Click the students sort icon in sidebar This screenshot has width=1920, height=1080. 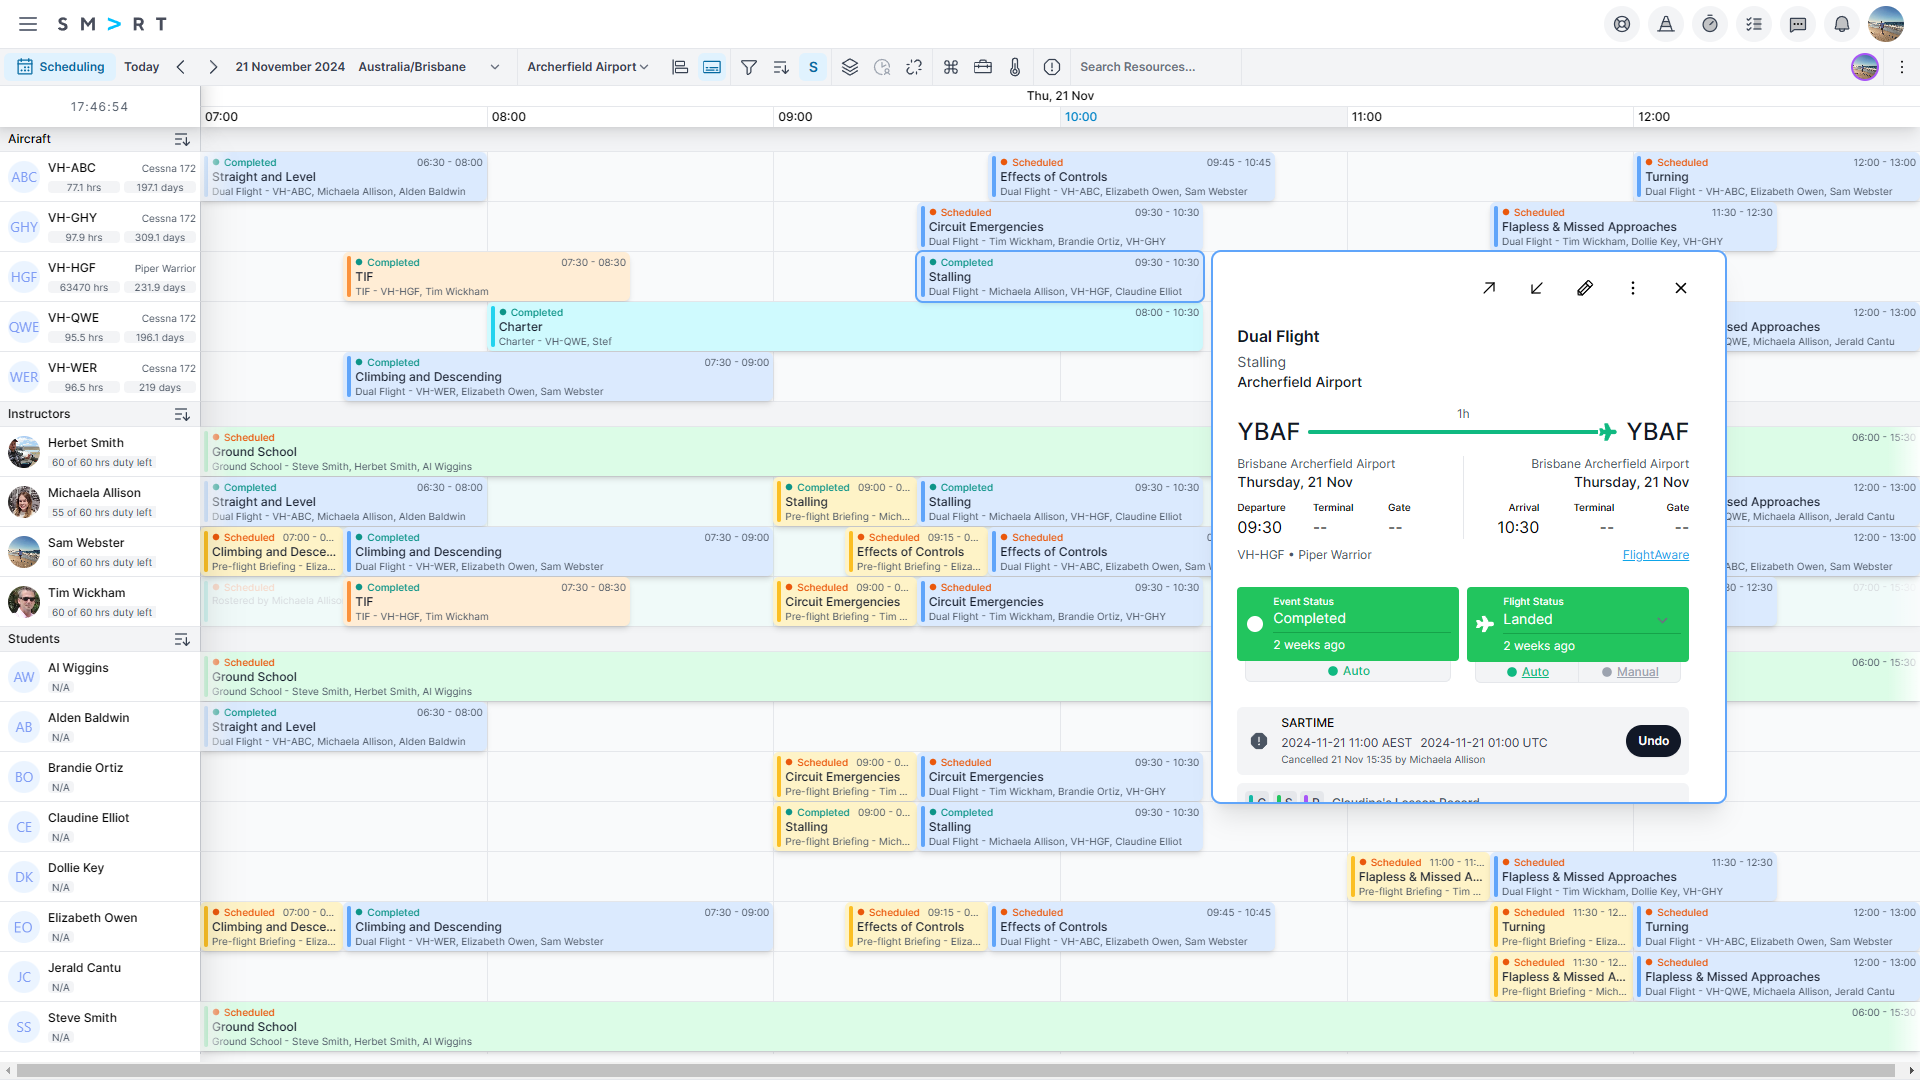point(183,640)
